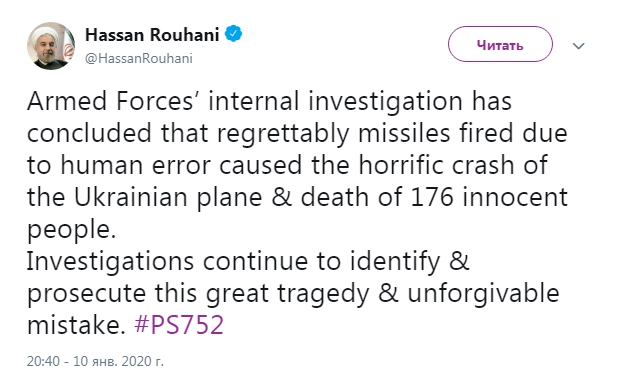The image size is (622, 371).
Task: Click the blue verified badge icon
Action: click(x=234, y=34)
